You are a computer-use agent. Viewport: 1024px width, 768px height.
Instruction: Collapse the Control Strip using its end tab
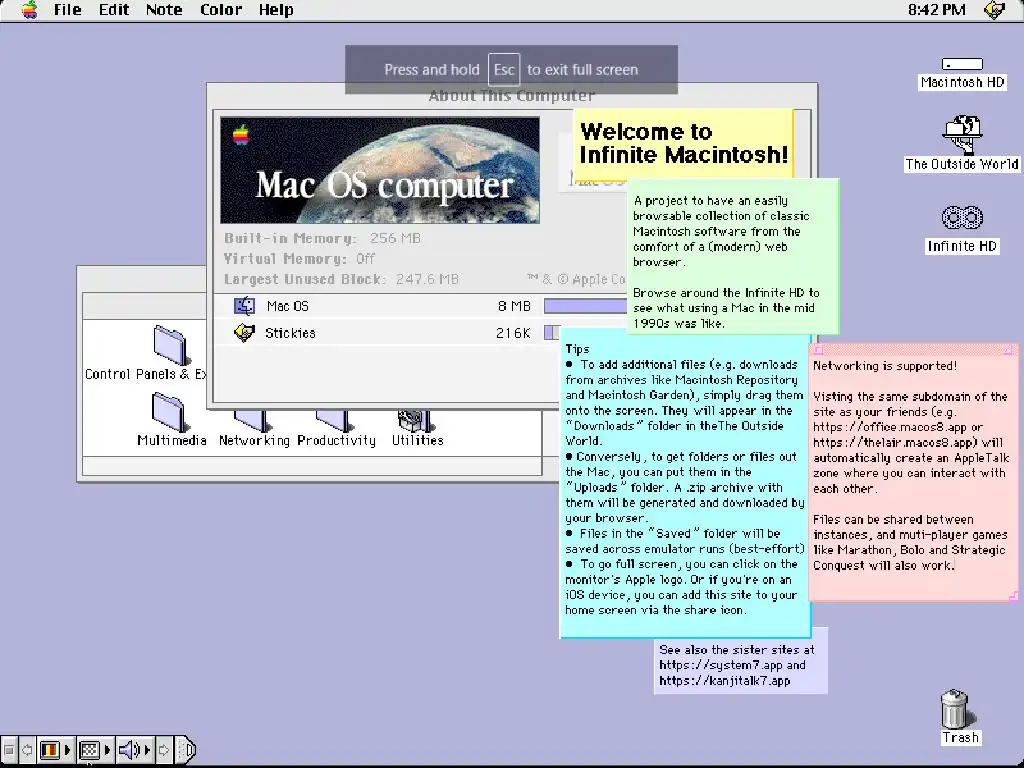pyautogui.click(x=186, y=750)
